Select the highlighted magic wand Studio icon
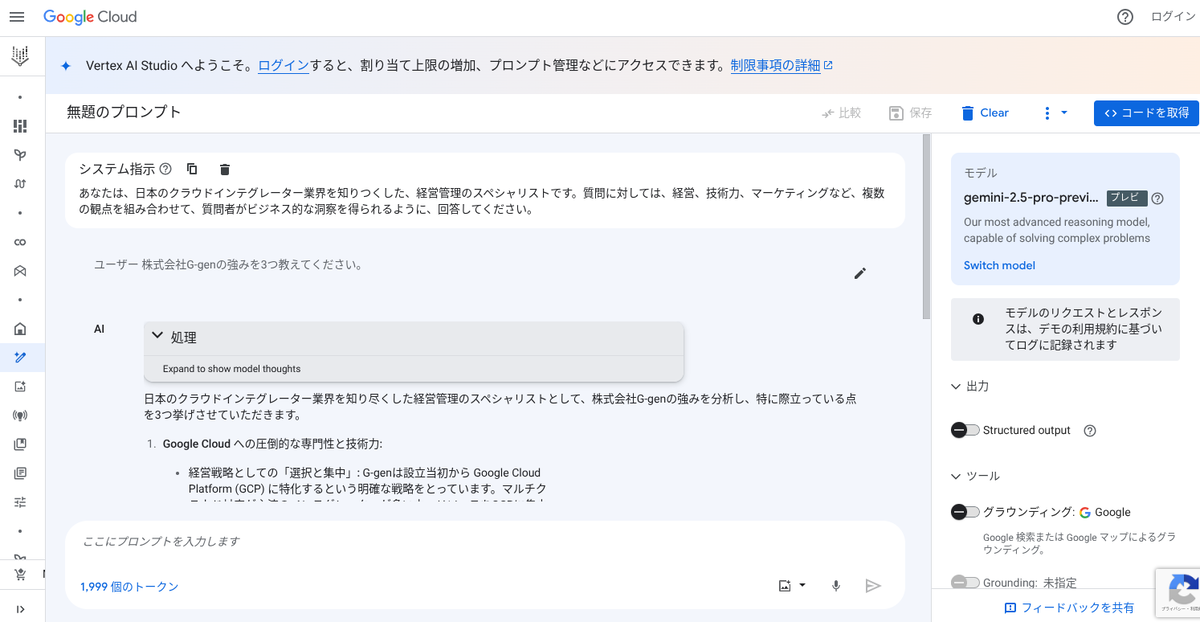This screenshot has width=1200, height=622. click(20, 357)
